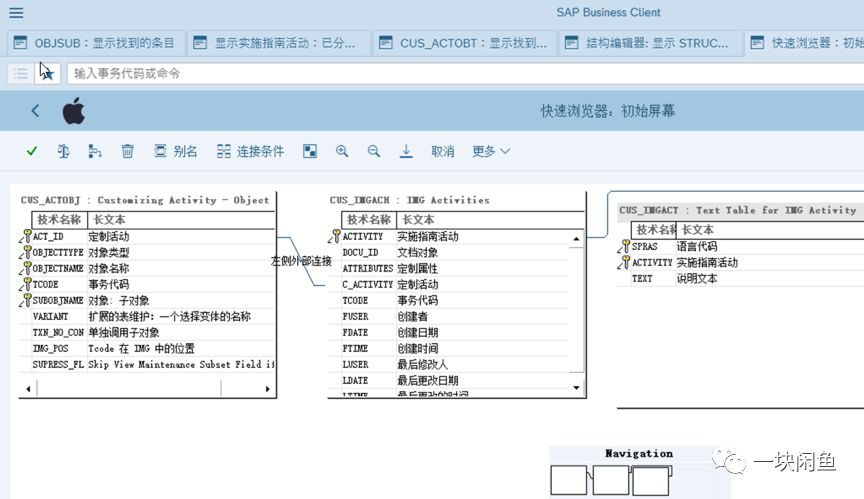
Task: Click the scroll down arrow of CUS_IMGACH
Action: pos(576,388)
